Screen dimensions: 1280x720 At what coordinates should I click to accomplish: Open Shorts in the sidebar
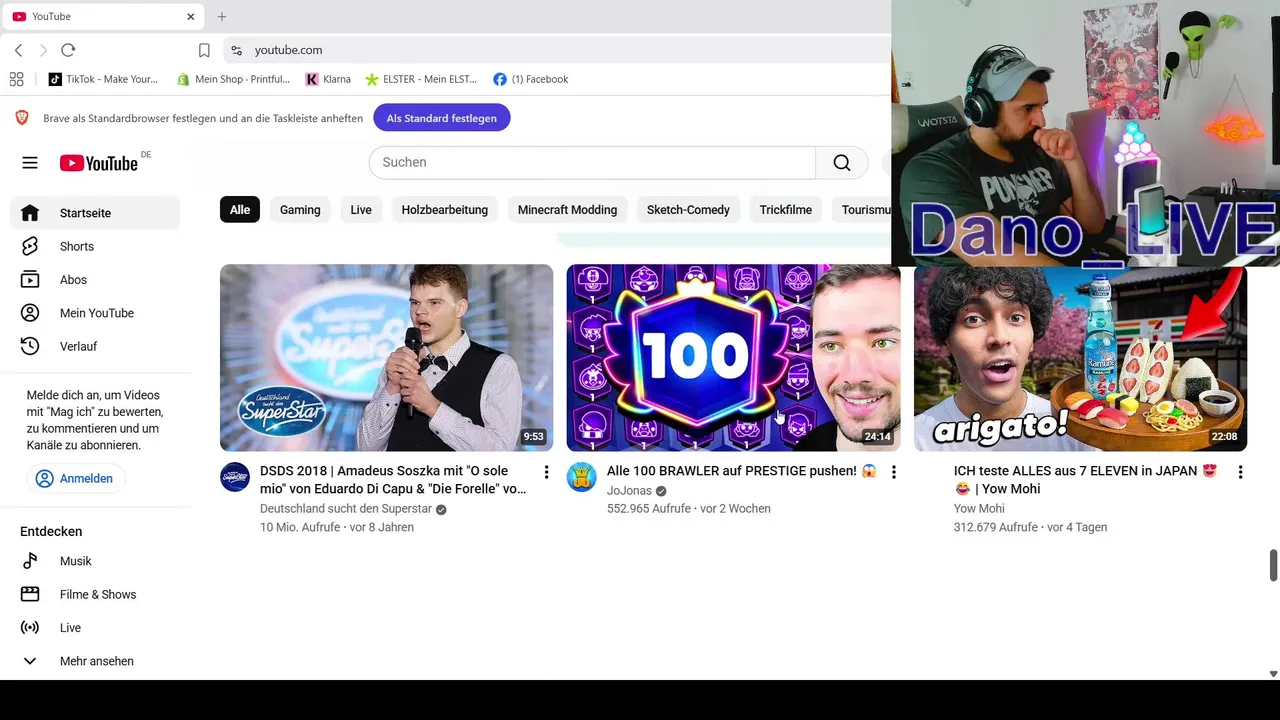[x=95, y=246]
